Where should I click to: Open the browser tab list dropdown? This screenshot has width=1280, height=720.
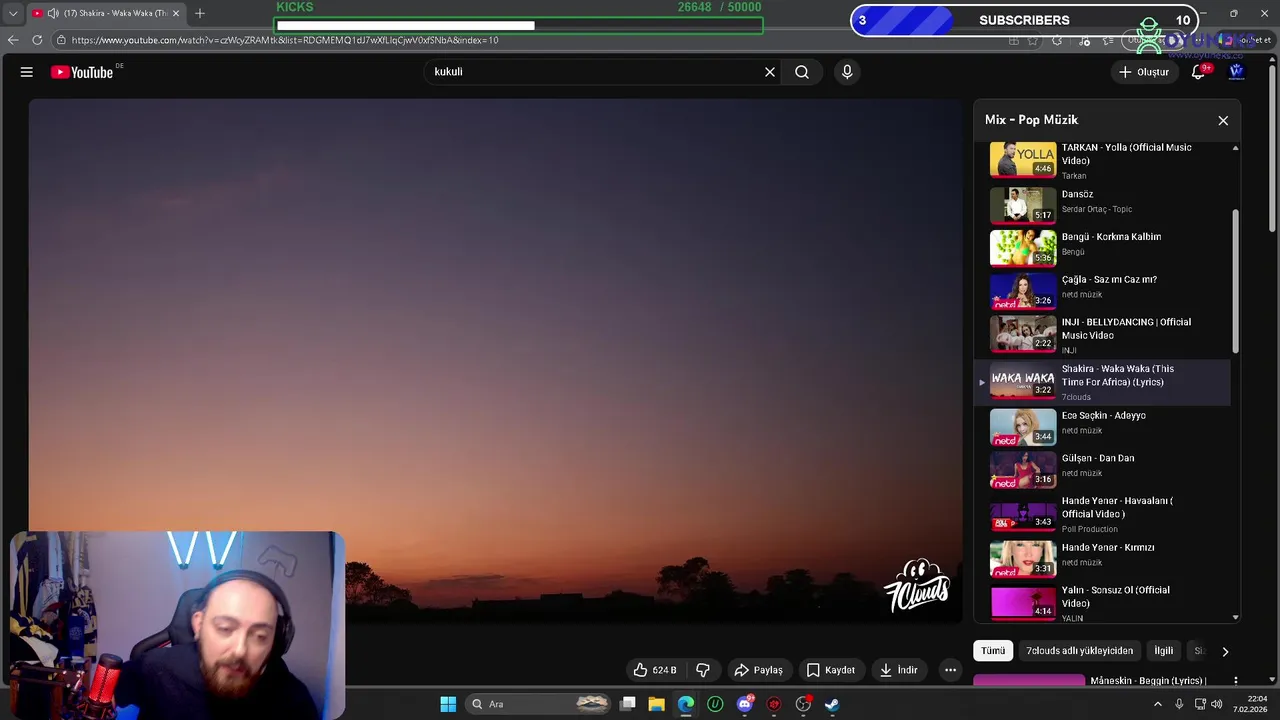click(x=13, y=13)
